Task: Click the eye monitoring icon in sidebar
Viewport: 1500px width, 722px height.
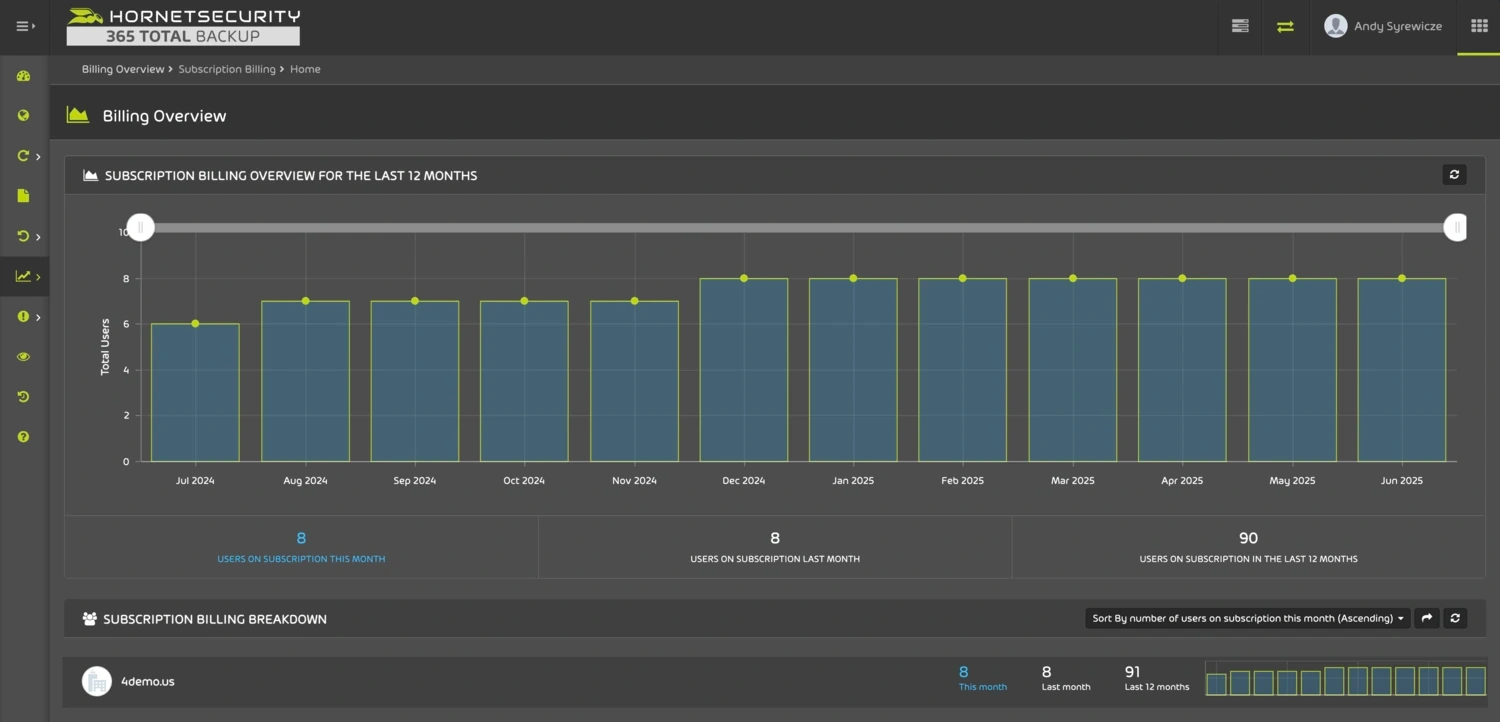Action: coord(22,356)
